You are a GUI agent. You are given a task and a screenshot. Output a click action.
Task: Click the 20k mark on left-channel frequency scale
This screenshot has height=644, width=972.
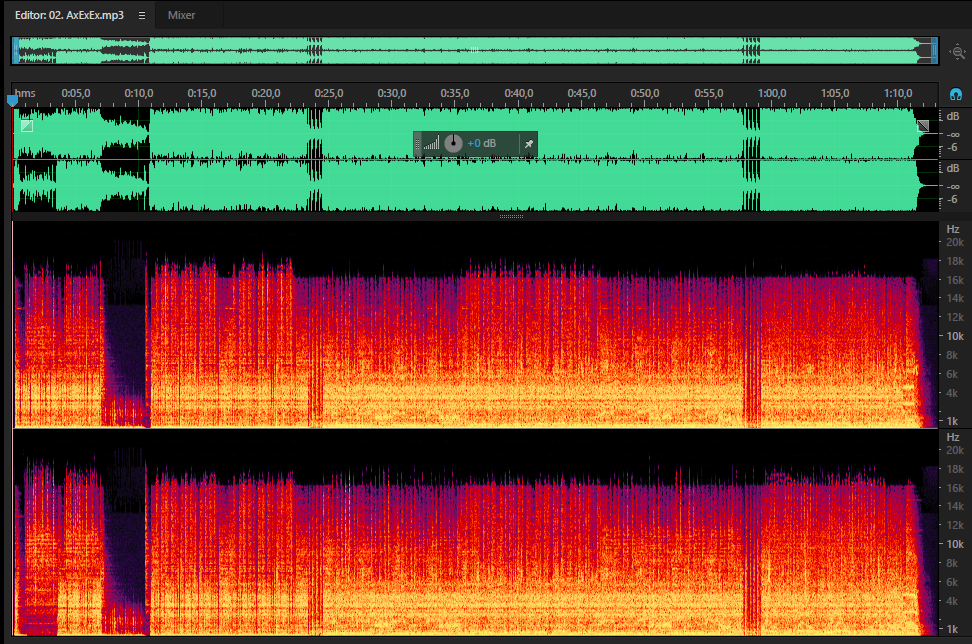click(955, 242)
